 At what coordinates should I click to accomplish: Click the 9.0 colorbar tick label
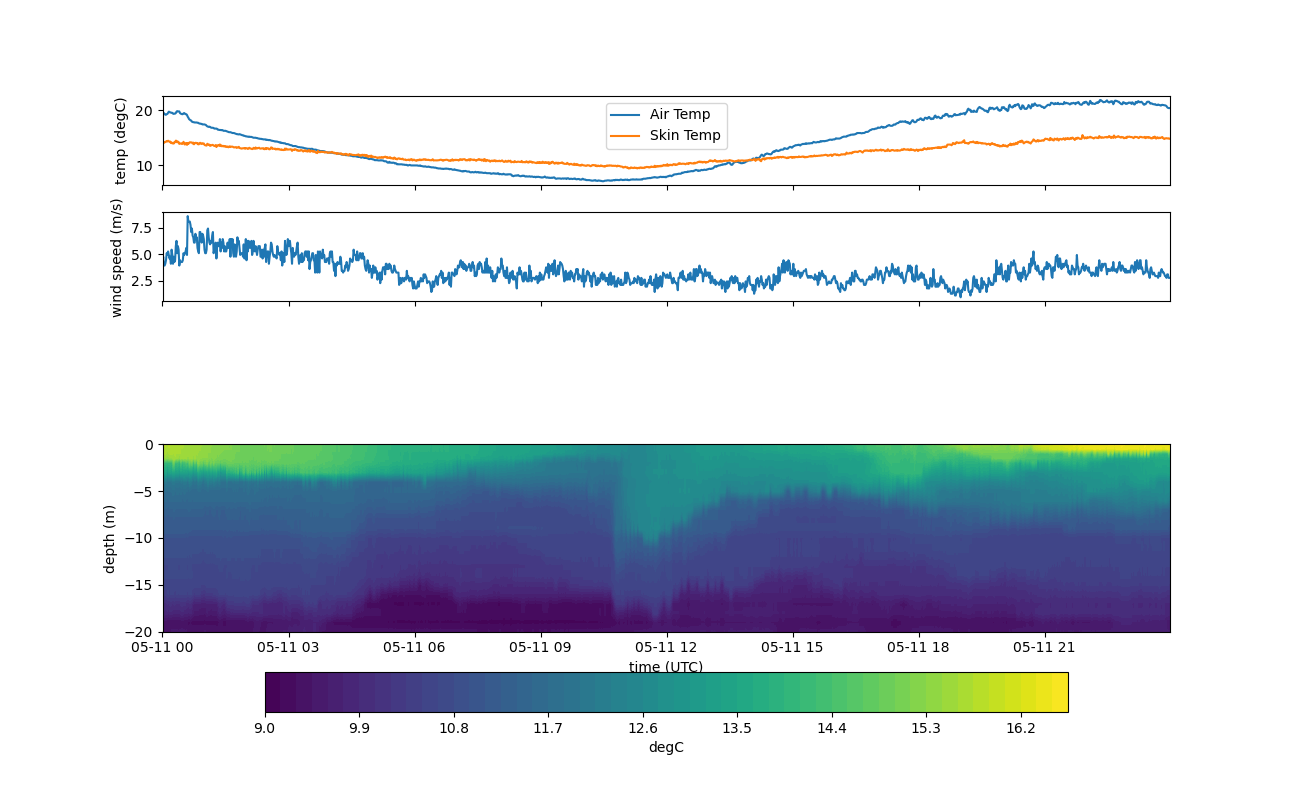pos(265,728)
